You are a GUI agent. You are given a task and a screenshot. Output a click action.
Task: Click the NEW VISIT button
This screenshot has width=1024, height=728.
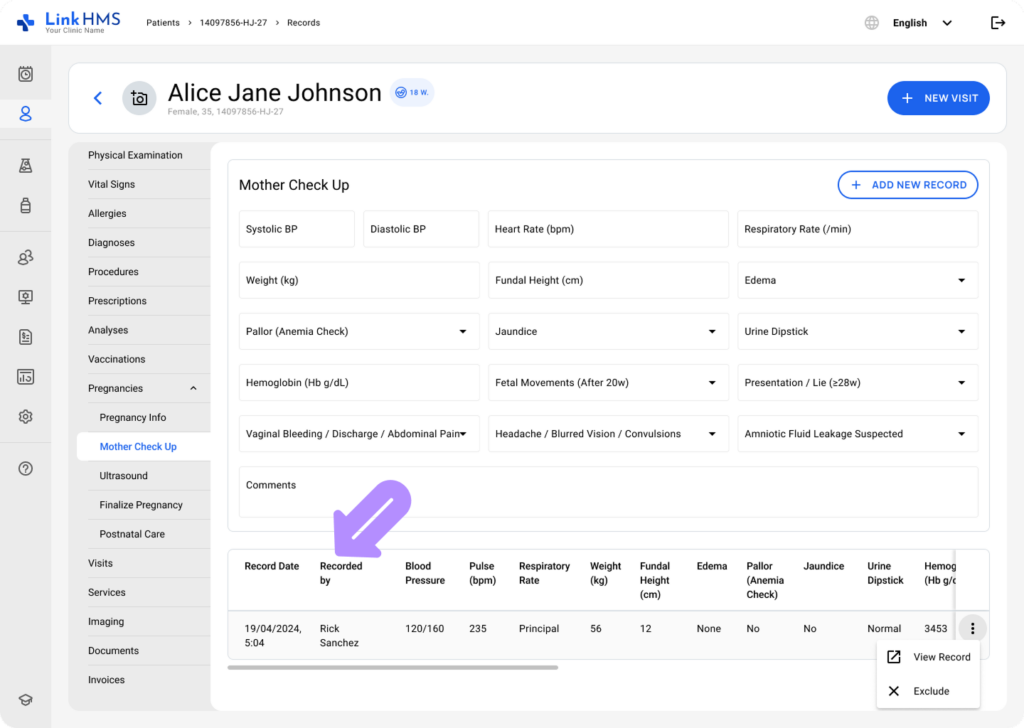click(x=938, y=98)
